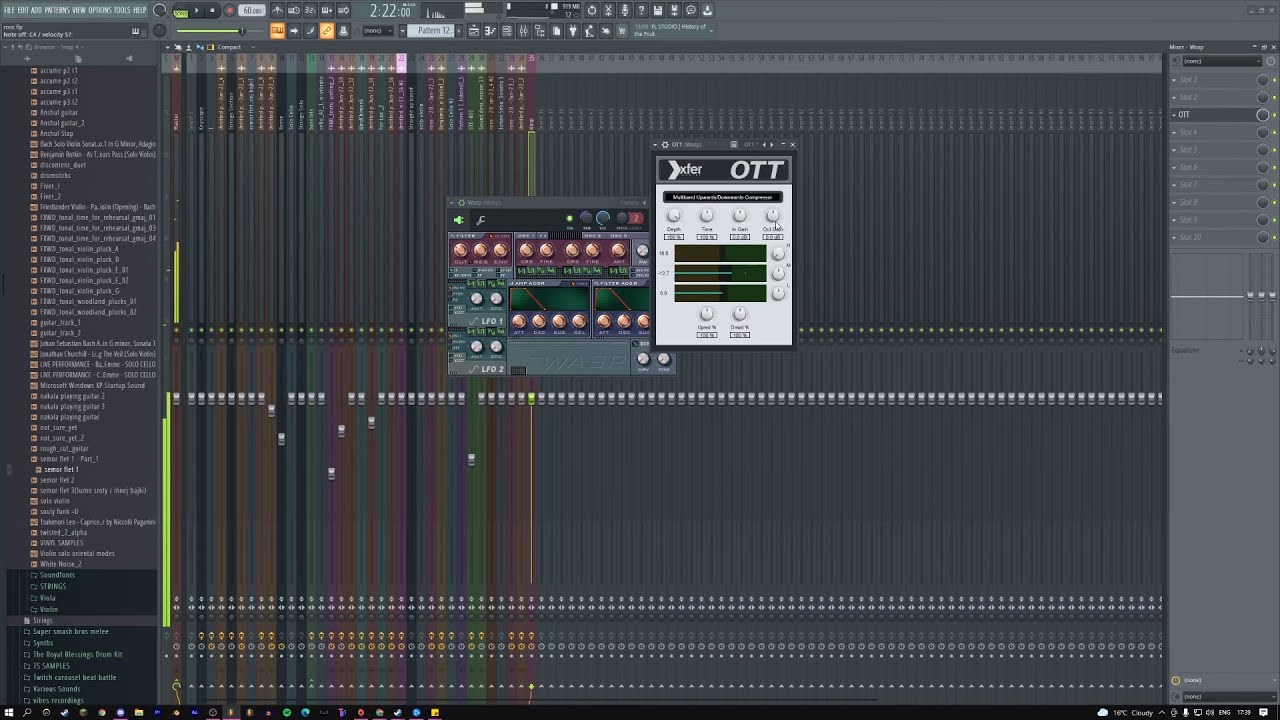Open the View Piano Roll icon
The image size is (1280, 720).
[x=489, y=31]
